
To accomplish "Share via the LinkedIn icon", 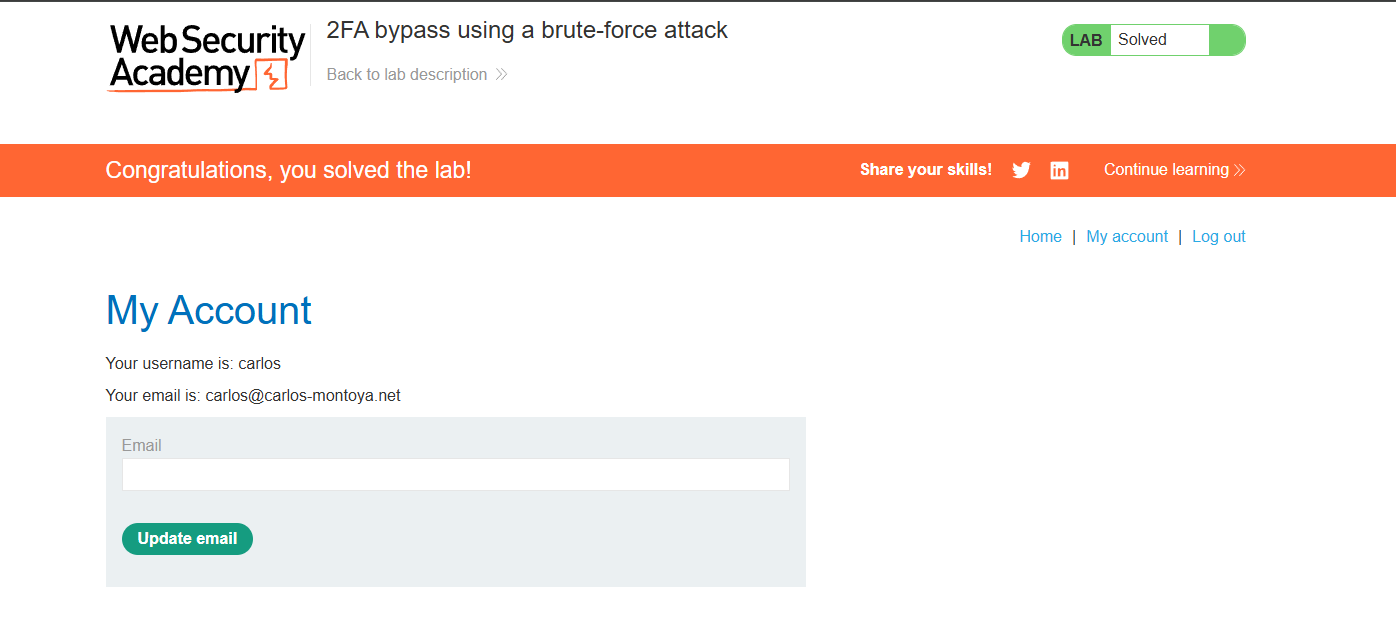I will tap(1059, 170).
